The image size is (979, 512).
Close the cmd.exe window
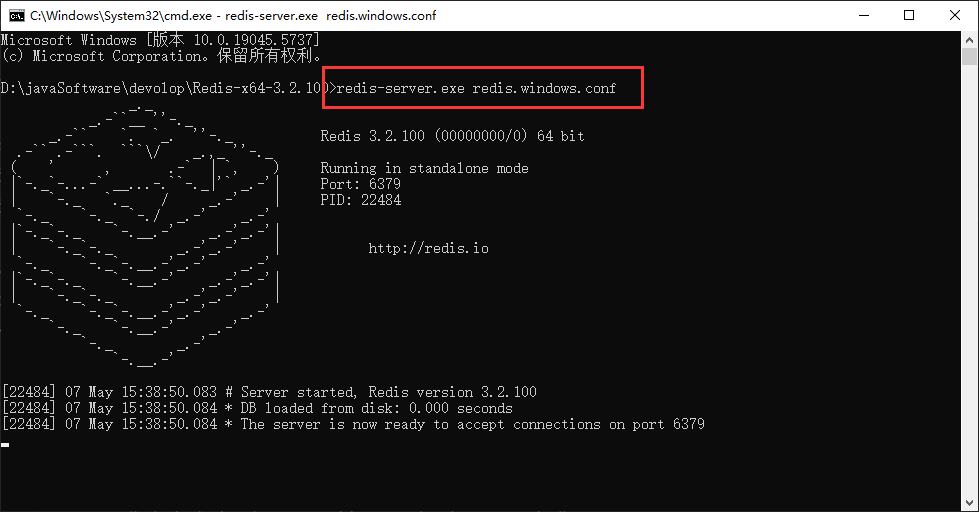[955, 16]
